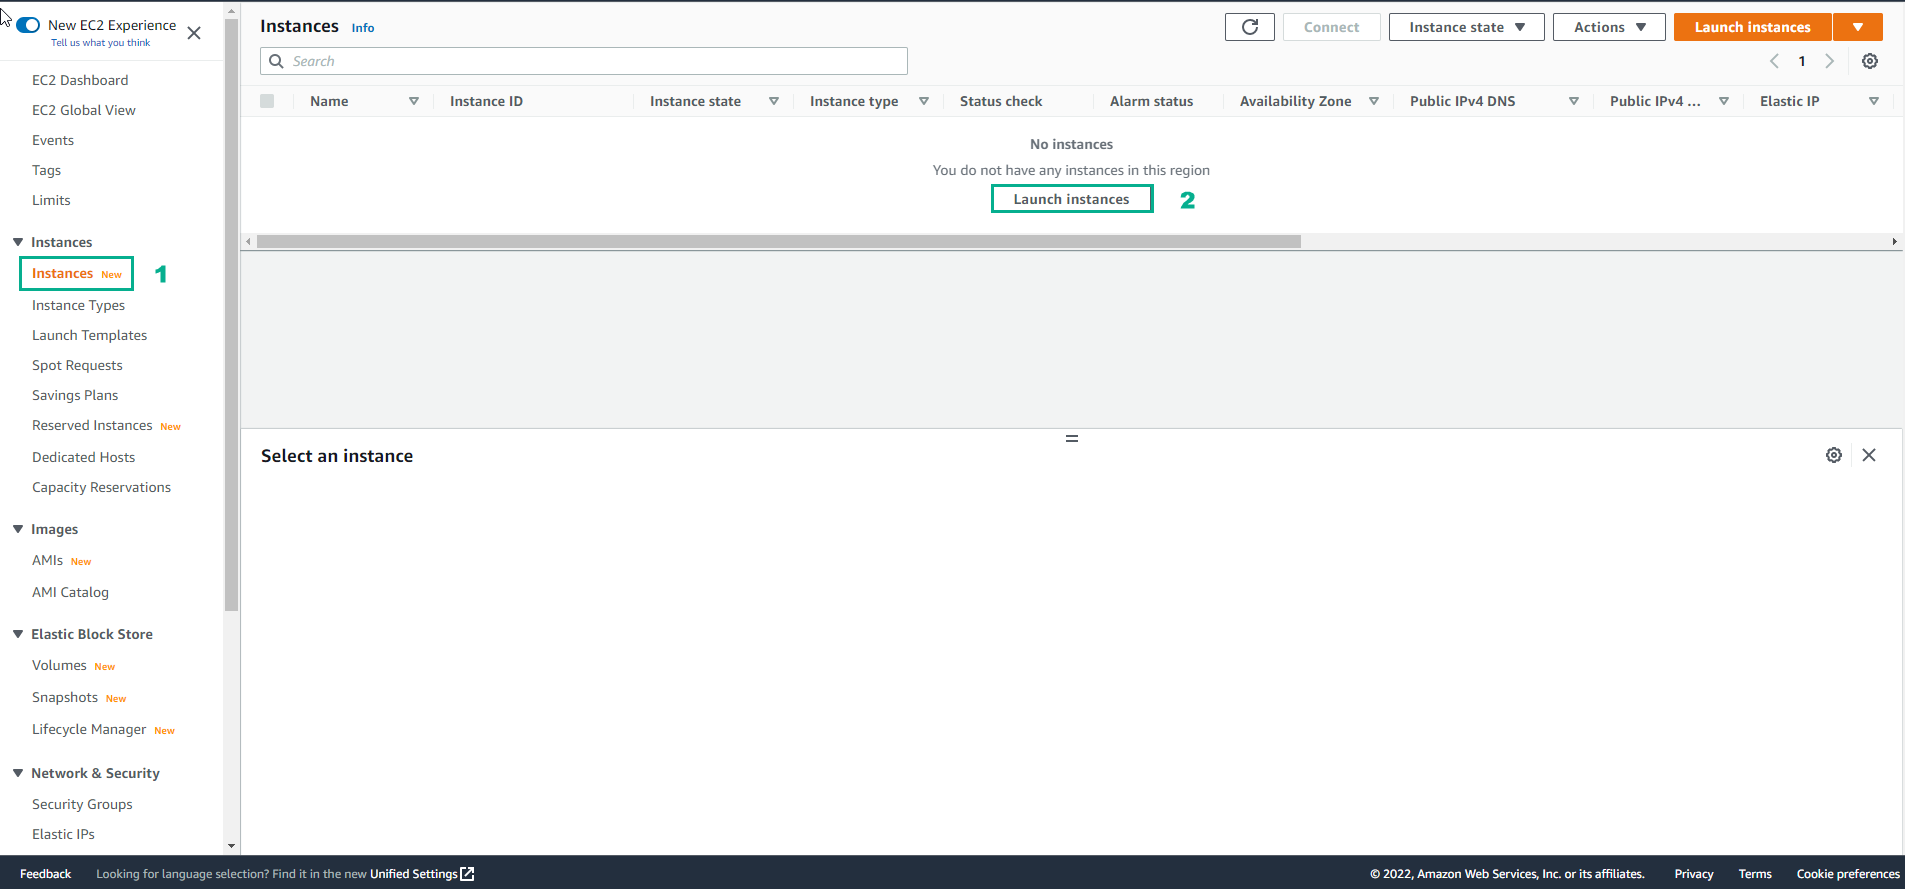Open Limits page
1905x889 pixels.
pyautogui.click(x=51, y=200)
